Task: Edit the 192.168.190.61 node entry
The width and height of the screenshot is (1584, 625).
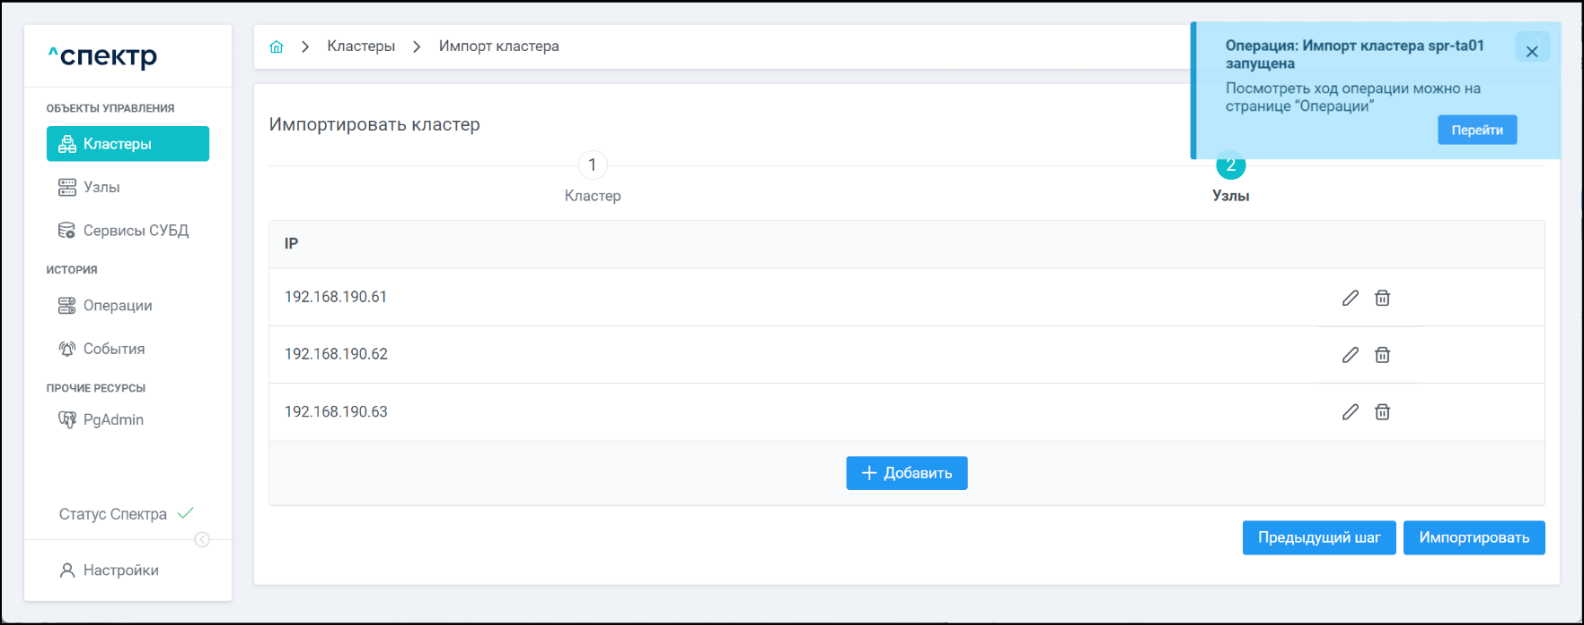Action: 1350,298
